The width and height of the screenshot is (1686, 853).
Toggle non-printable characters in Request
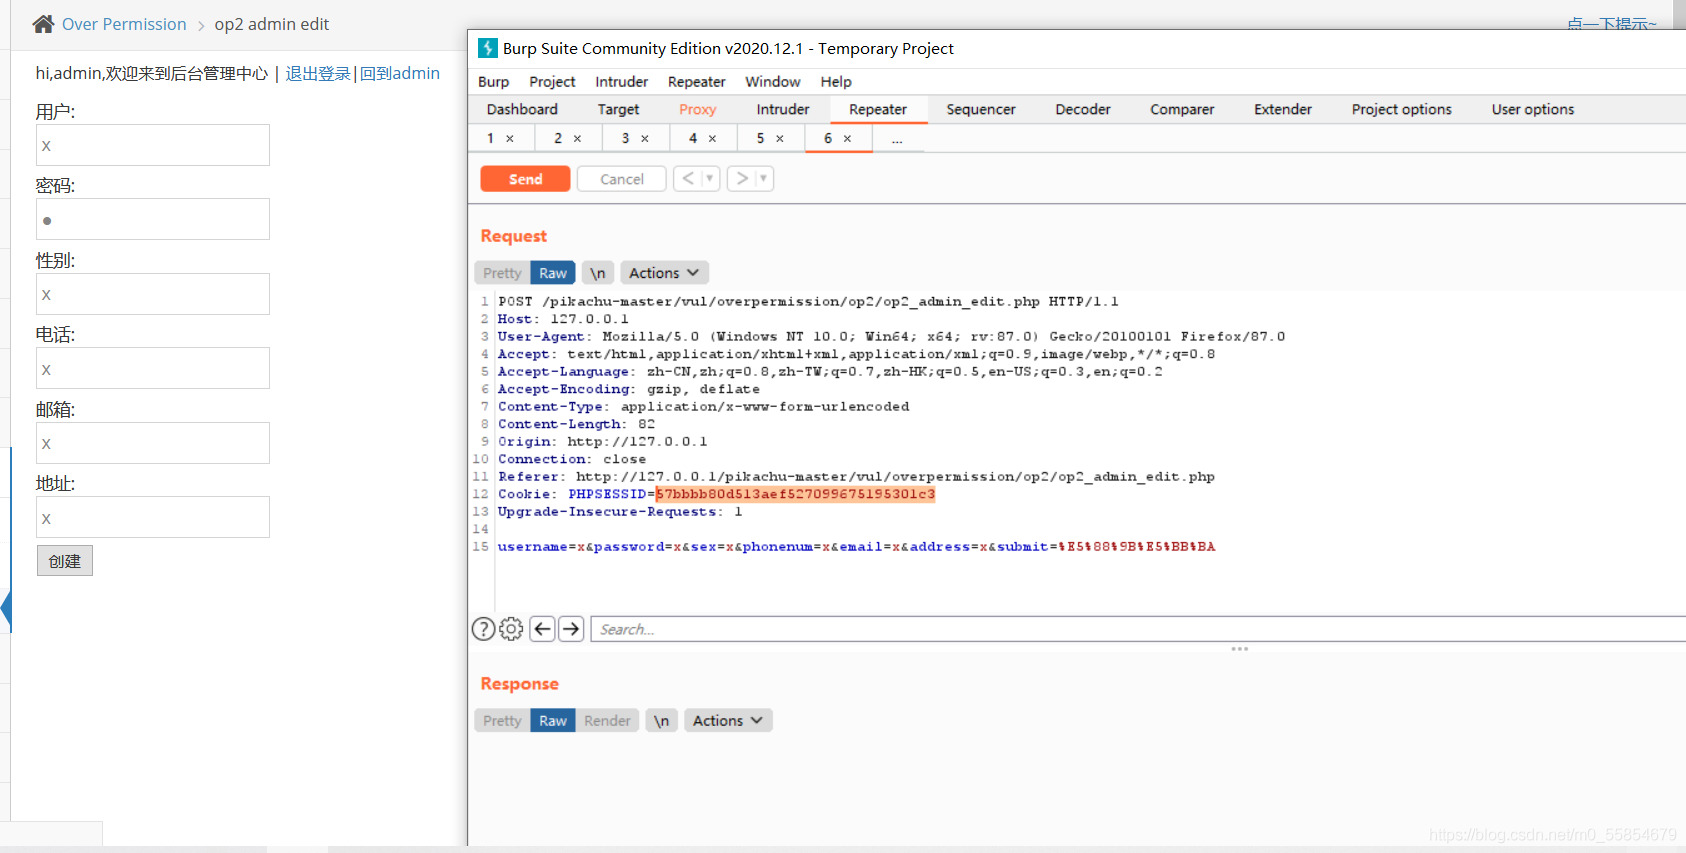598,273
